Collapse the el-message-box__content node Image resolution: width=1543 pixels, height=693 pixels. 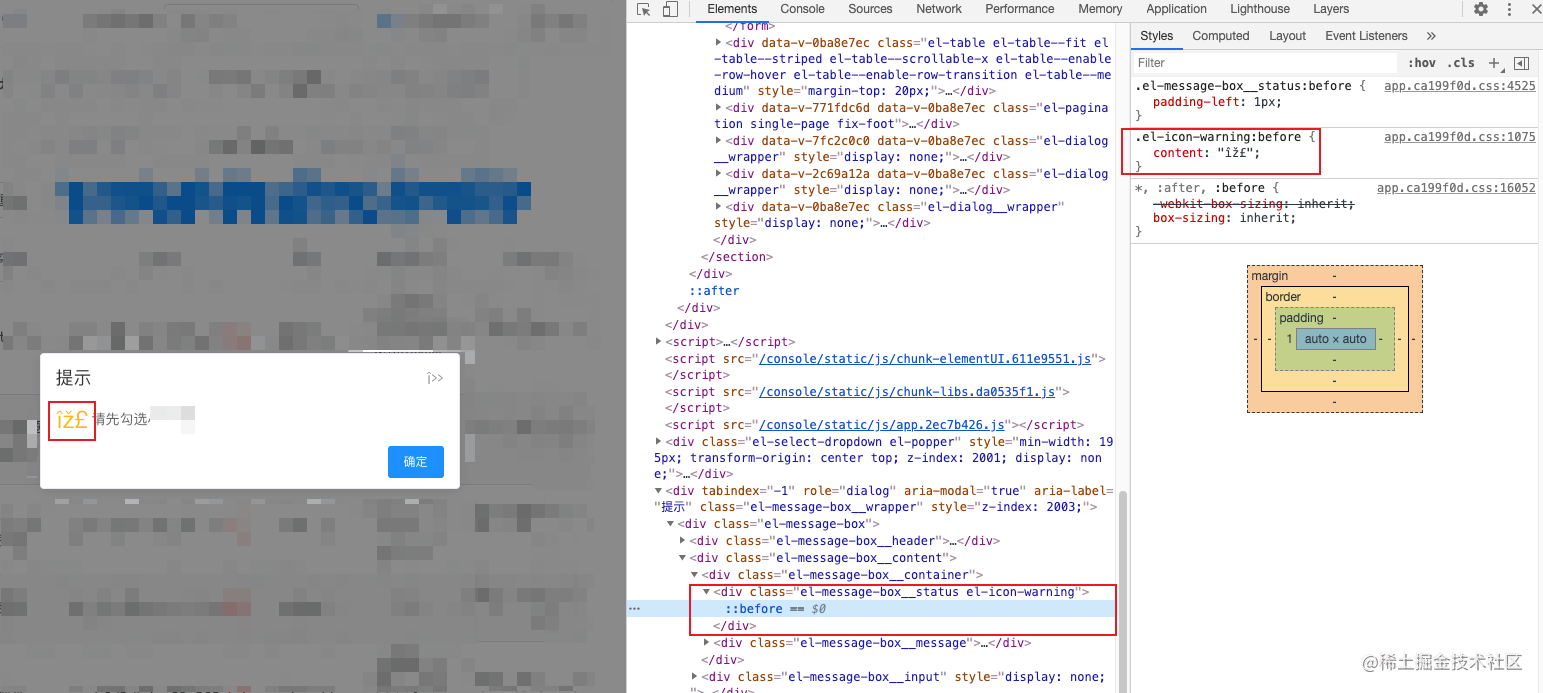click(682, 558)
